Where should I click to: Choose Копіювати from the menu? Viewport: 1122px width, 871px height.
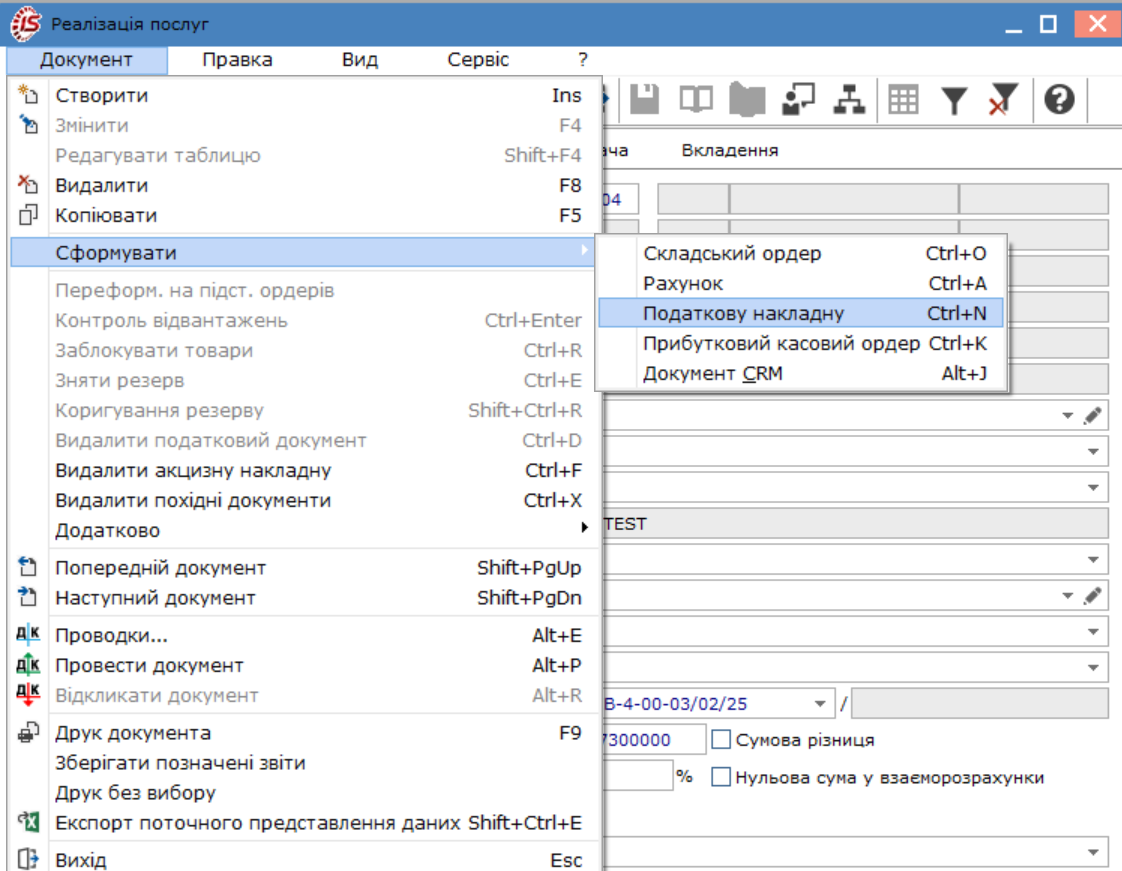coord(303,215)
